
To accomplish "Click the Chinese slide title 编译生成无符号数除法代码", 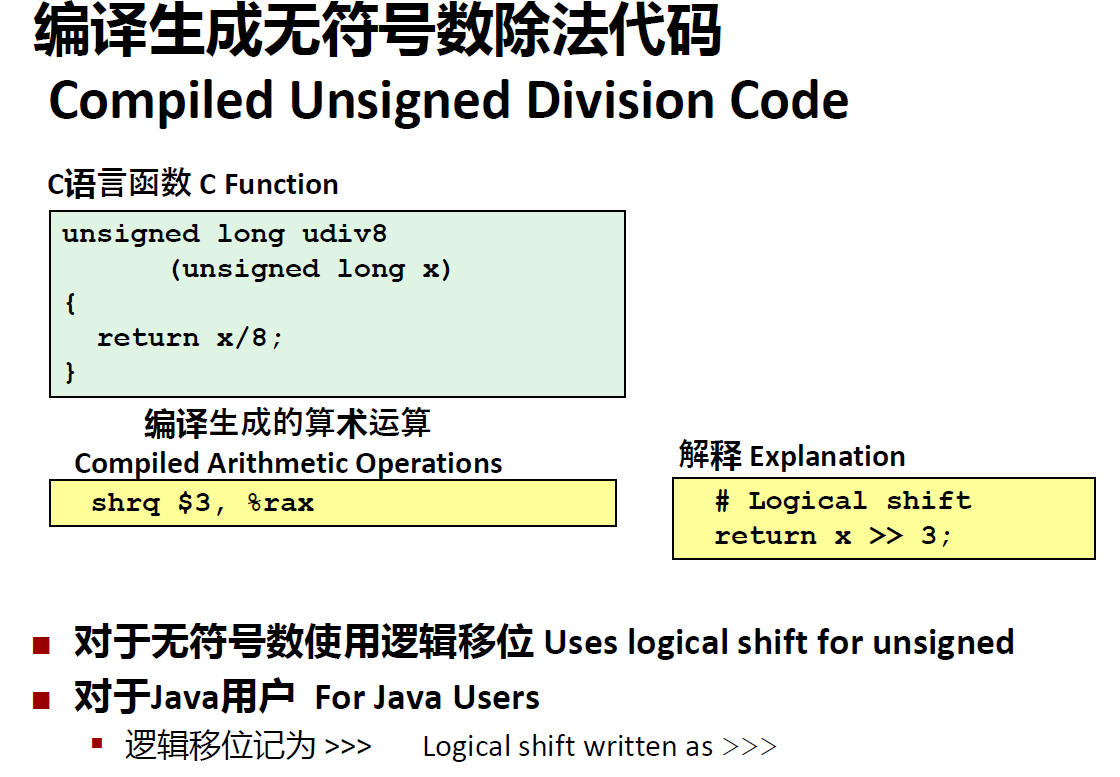I will coord(377,30).
